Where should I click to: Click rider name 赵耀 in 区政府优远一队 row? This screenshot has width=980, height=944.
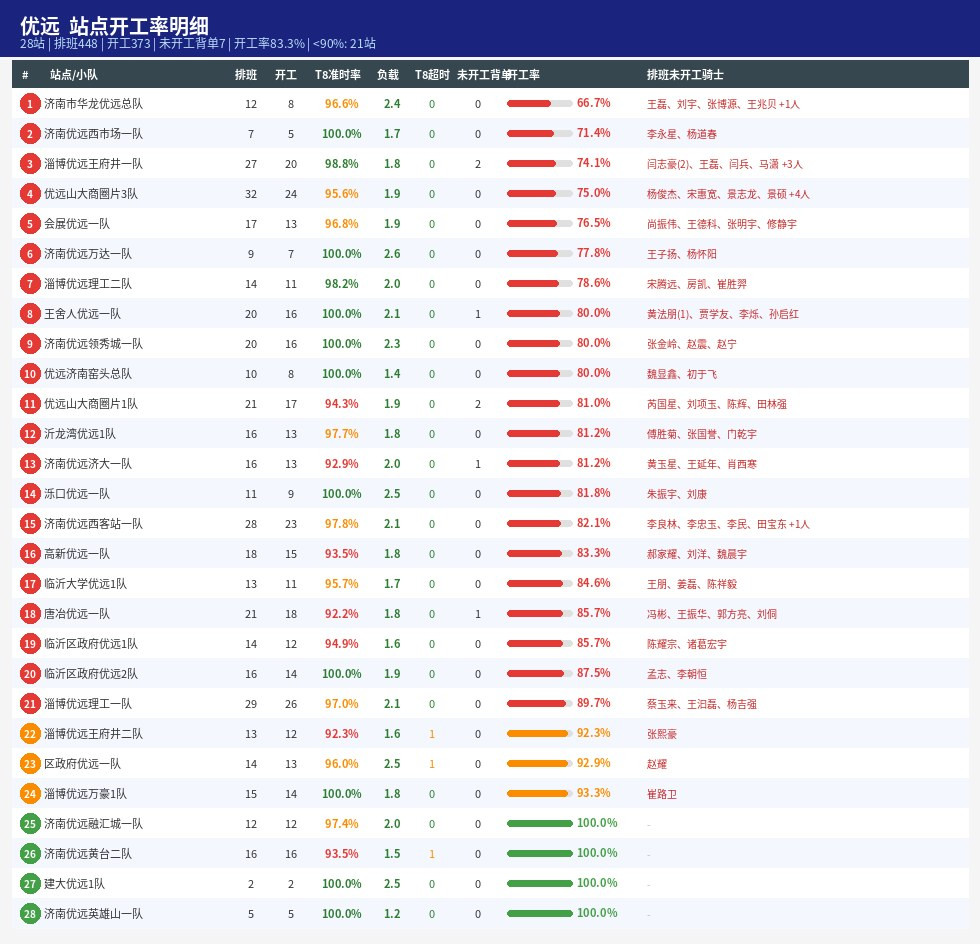point(656,764)
